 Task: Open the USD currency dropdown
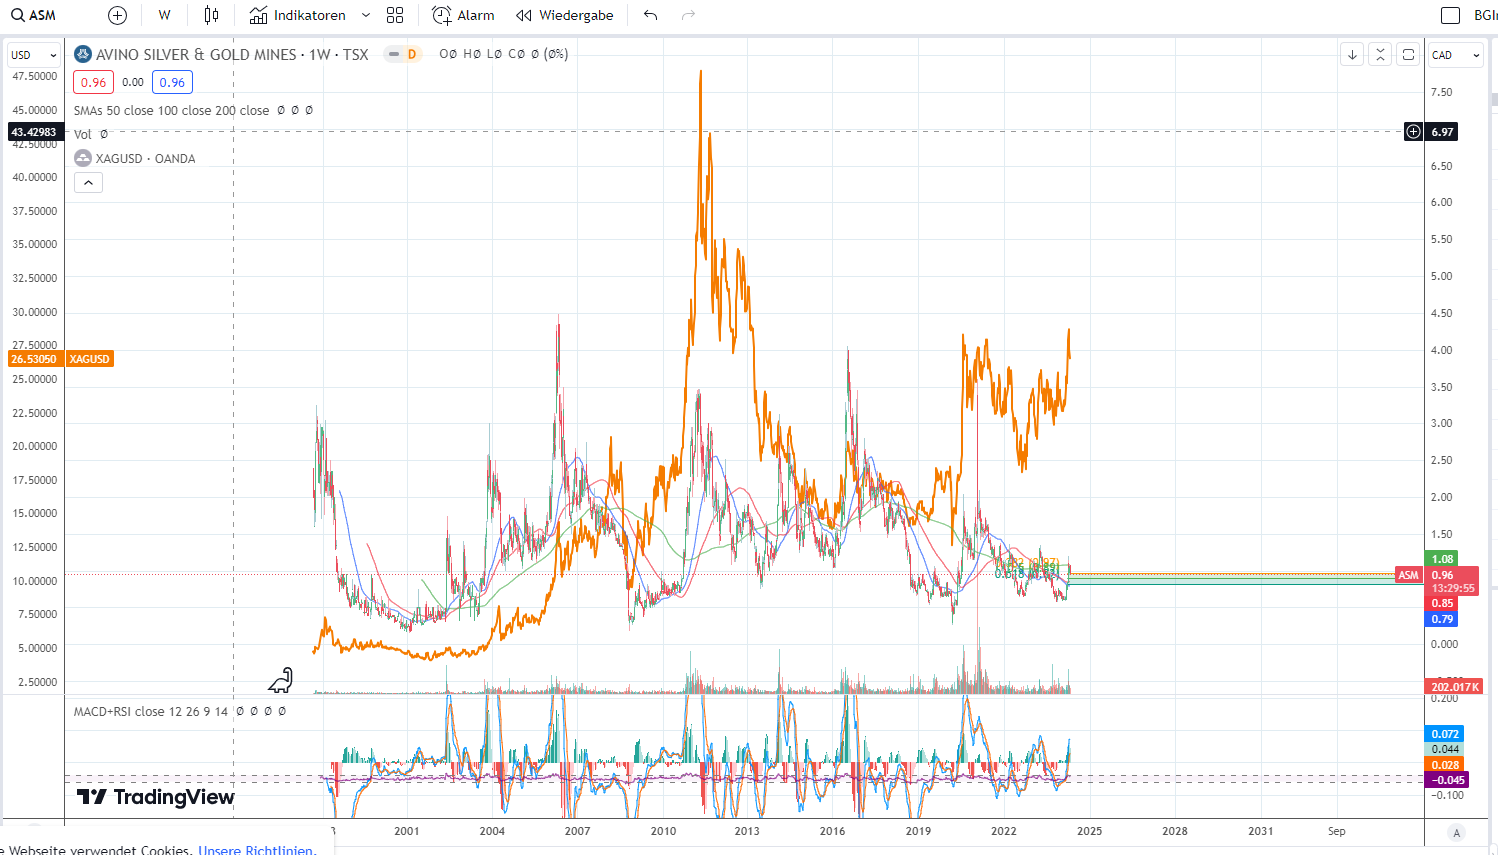[x=34, y=55]
